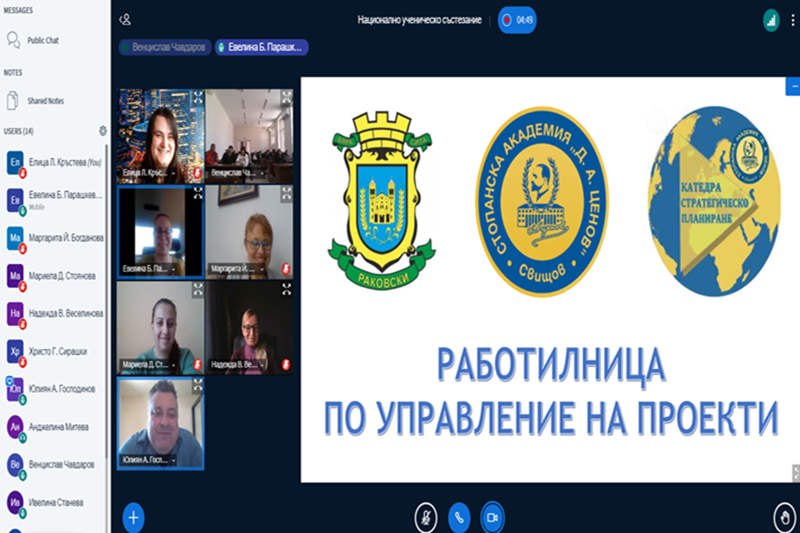Check connection status signal icon
800x533 pixels.
(771, 20)
